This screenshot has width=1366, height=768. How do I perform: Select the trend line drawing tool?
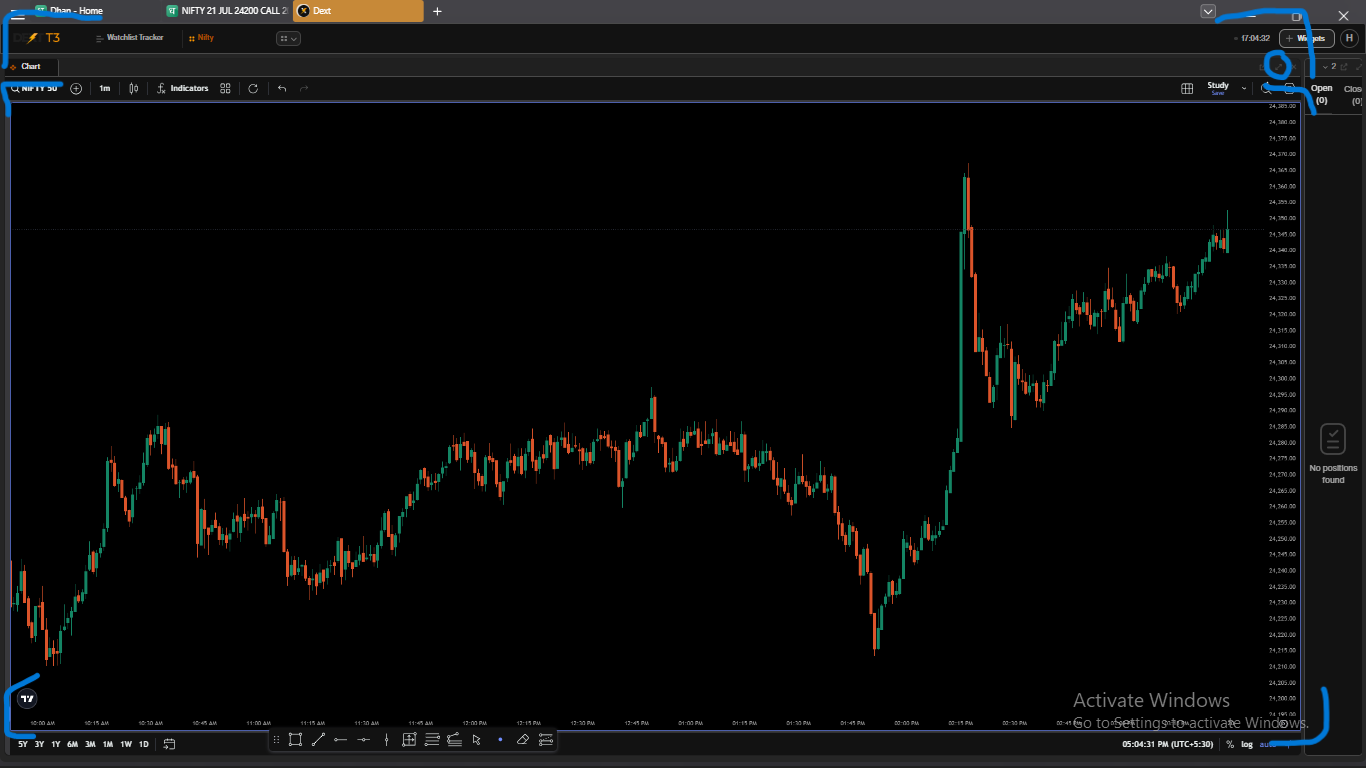[318, 740]
